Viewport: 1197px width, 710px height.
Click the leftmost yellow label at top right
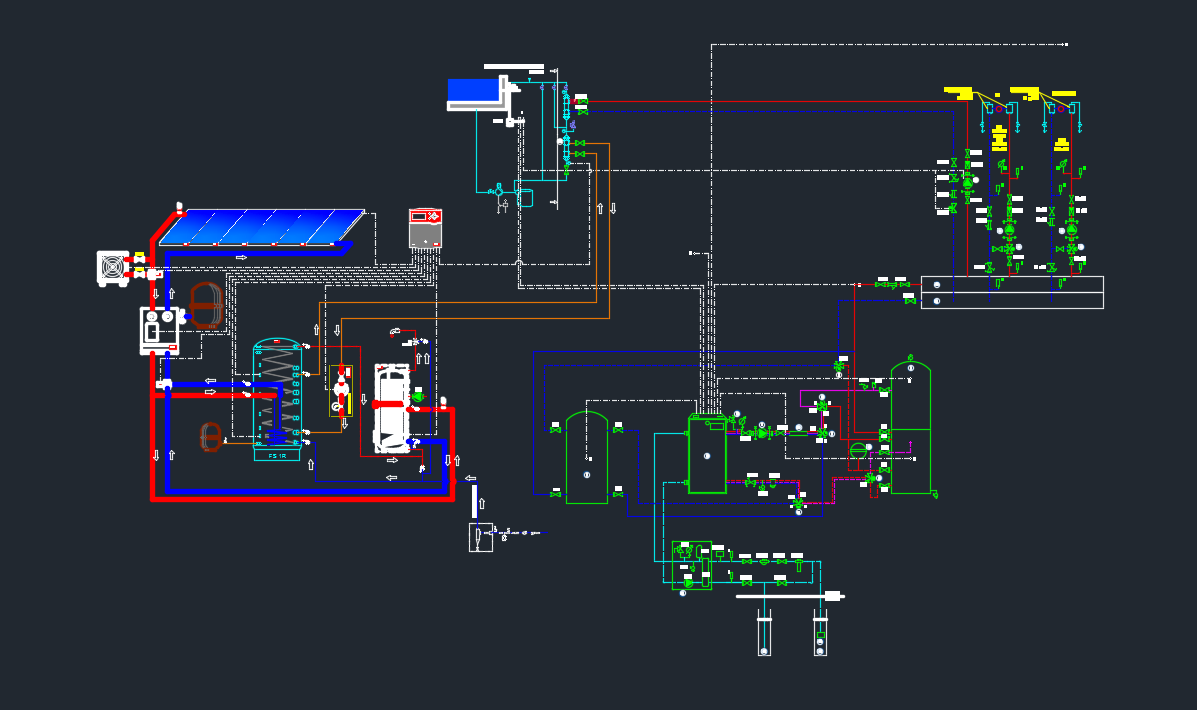(x=958, y=93)
